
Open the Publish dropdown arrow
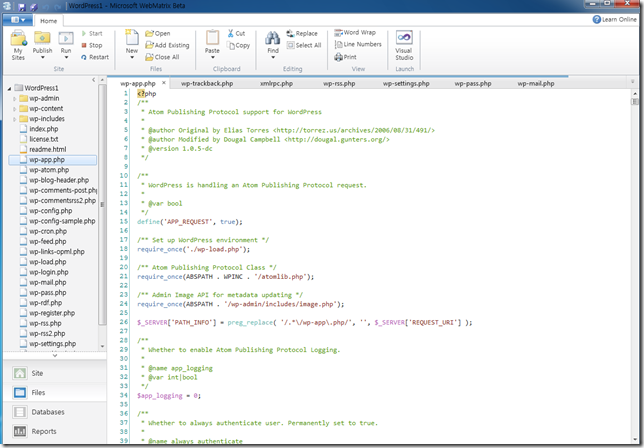coord(42,57)
